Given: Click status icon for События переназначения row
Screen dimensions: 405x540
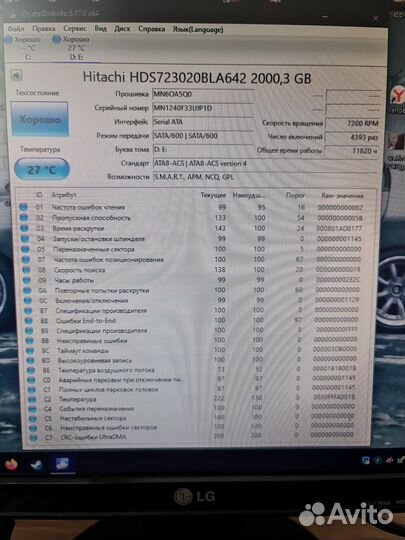Looking at the screenshot, I should tap(32, 409).
